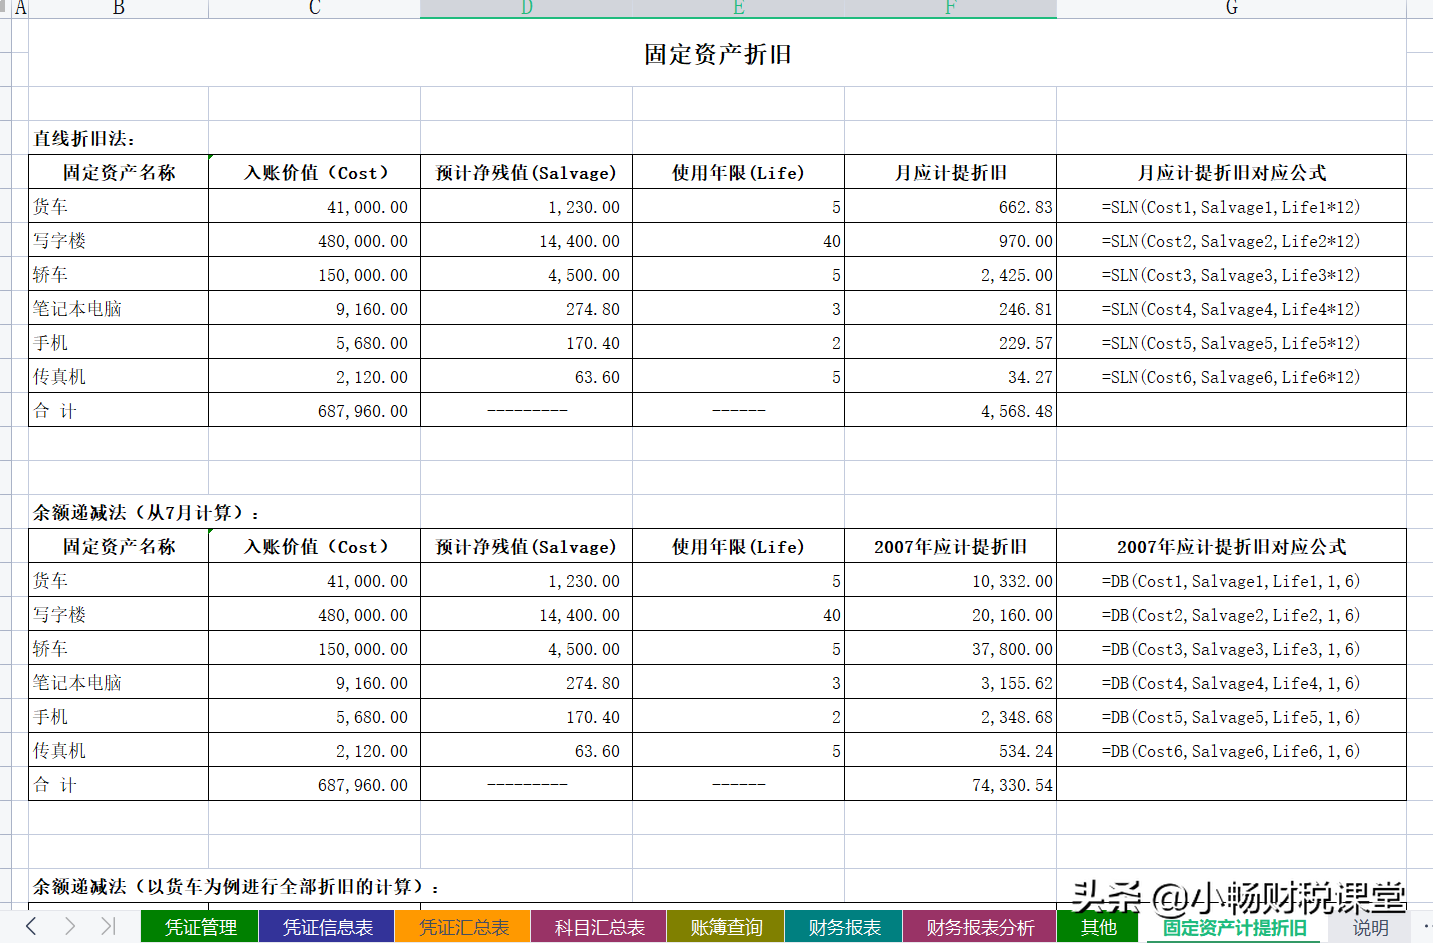Open the 凭证信息表 sheet tab
Image resolution: width=1433 pixels, height=943 pixels.
(326, 927)
